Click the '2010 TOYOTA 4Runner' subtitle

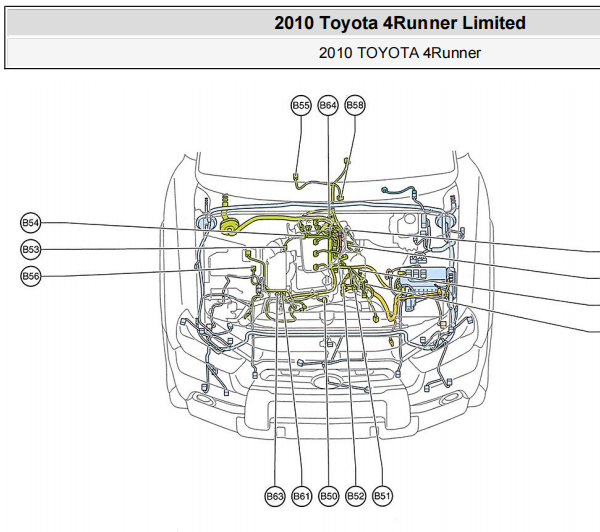click(x=399, y=53)
